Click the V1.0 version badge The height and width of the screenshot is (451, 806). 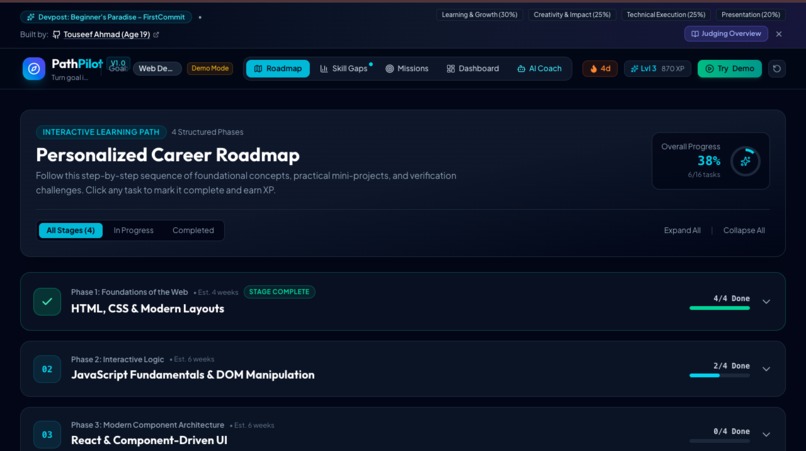[x=118, y=63]
